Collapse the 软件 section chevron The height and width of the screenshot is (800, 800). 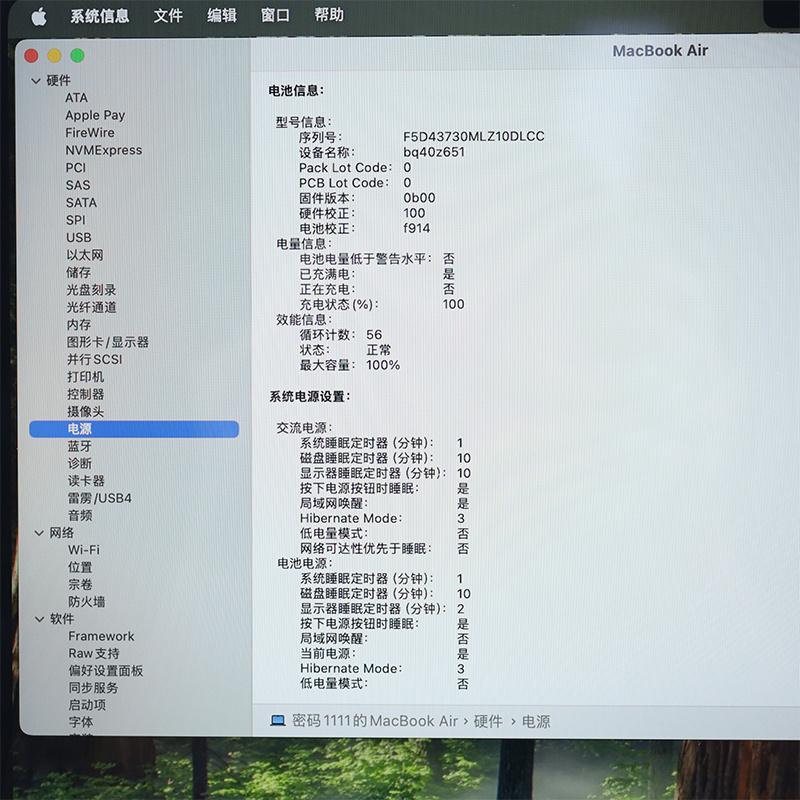(x=39, y=619)
